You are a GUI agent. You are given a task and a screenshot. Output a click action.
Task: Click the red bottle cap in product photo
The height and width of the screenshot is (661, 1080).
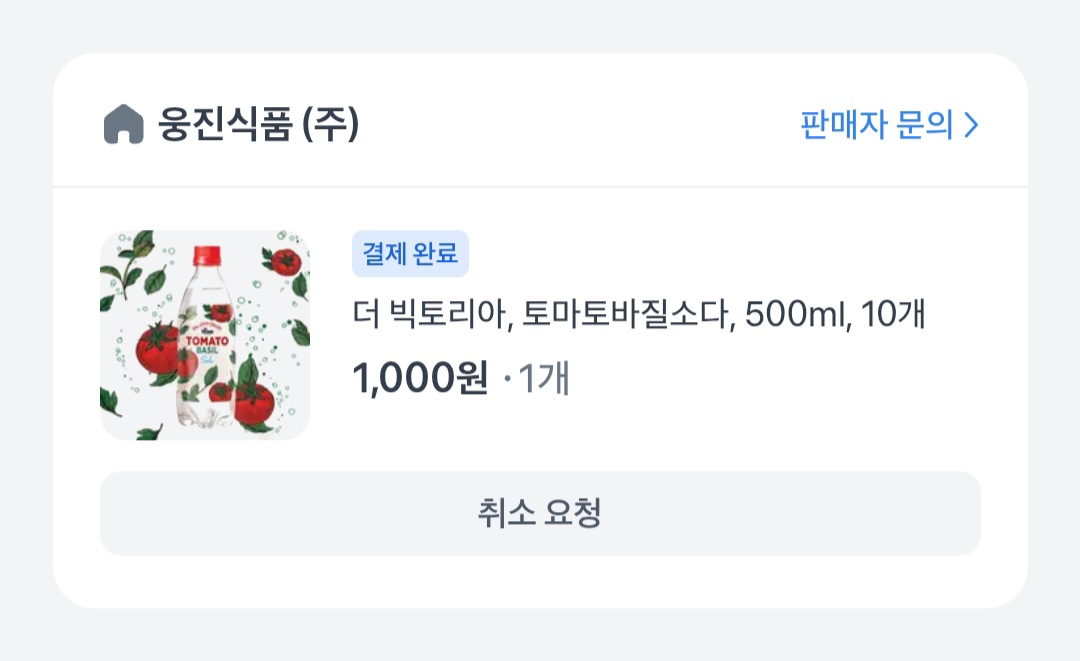207,255
